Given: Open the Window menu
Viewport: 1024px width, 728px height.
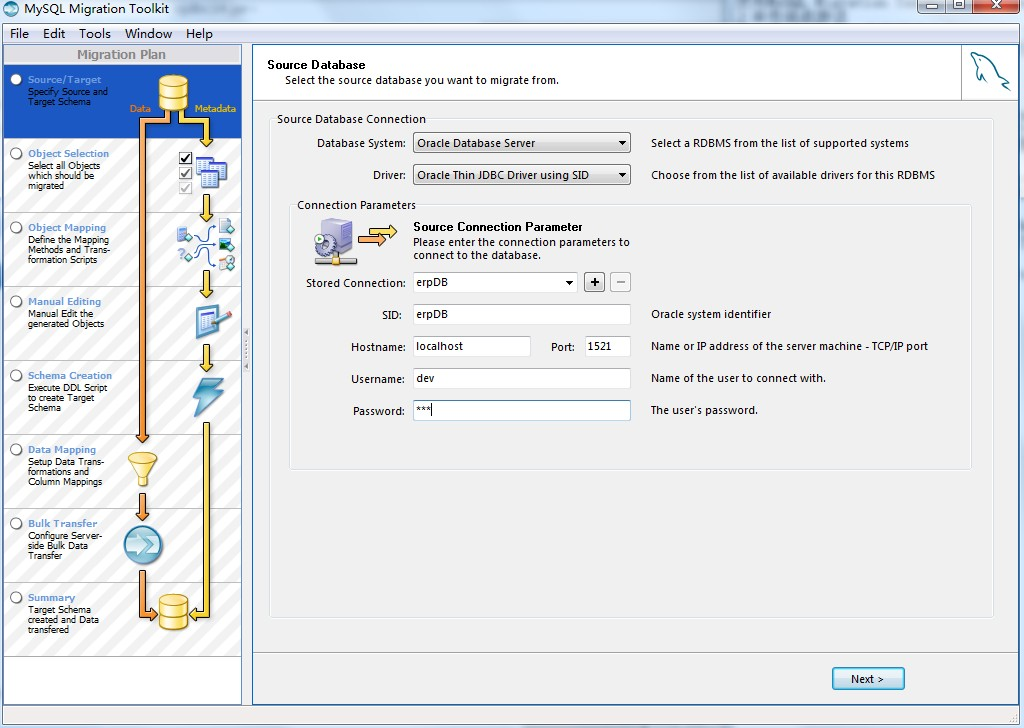Looking at the screenshot, I should 148,33.
